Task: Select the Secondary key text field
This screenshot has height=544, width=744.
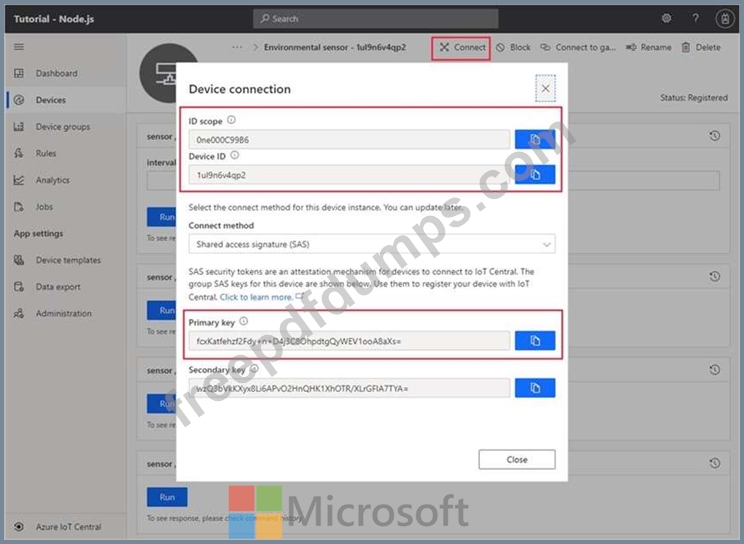Action: tap(349, 388)
